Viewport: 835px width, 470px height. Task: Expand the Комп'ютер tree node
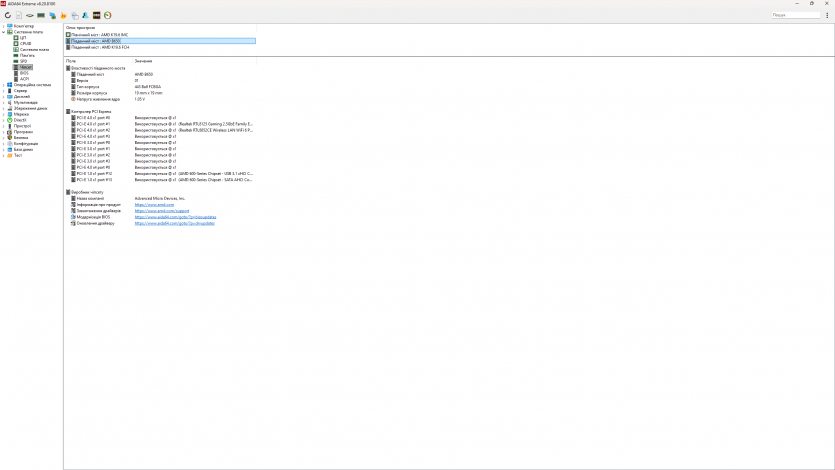click(3, 26)
